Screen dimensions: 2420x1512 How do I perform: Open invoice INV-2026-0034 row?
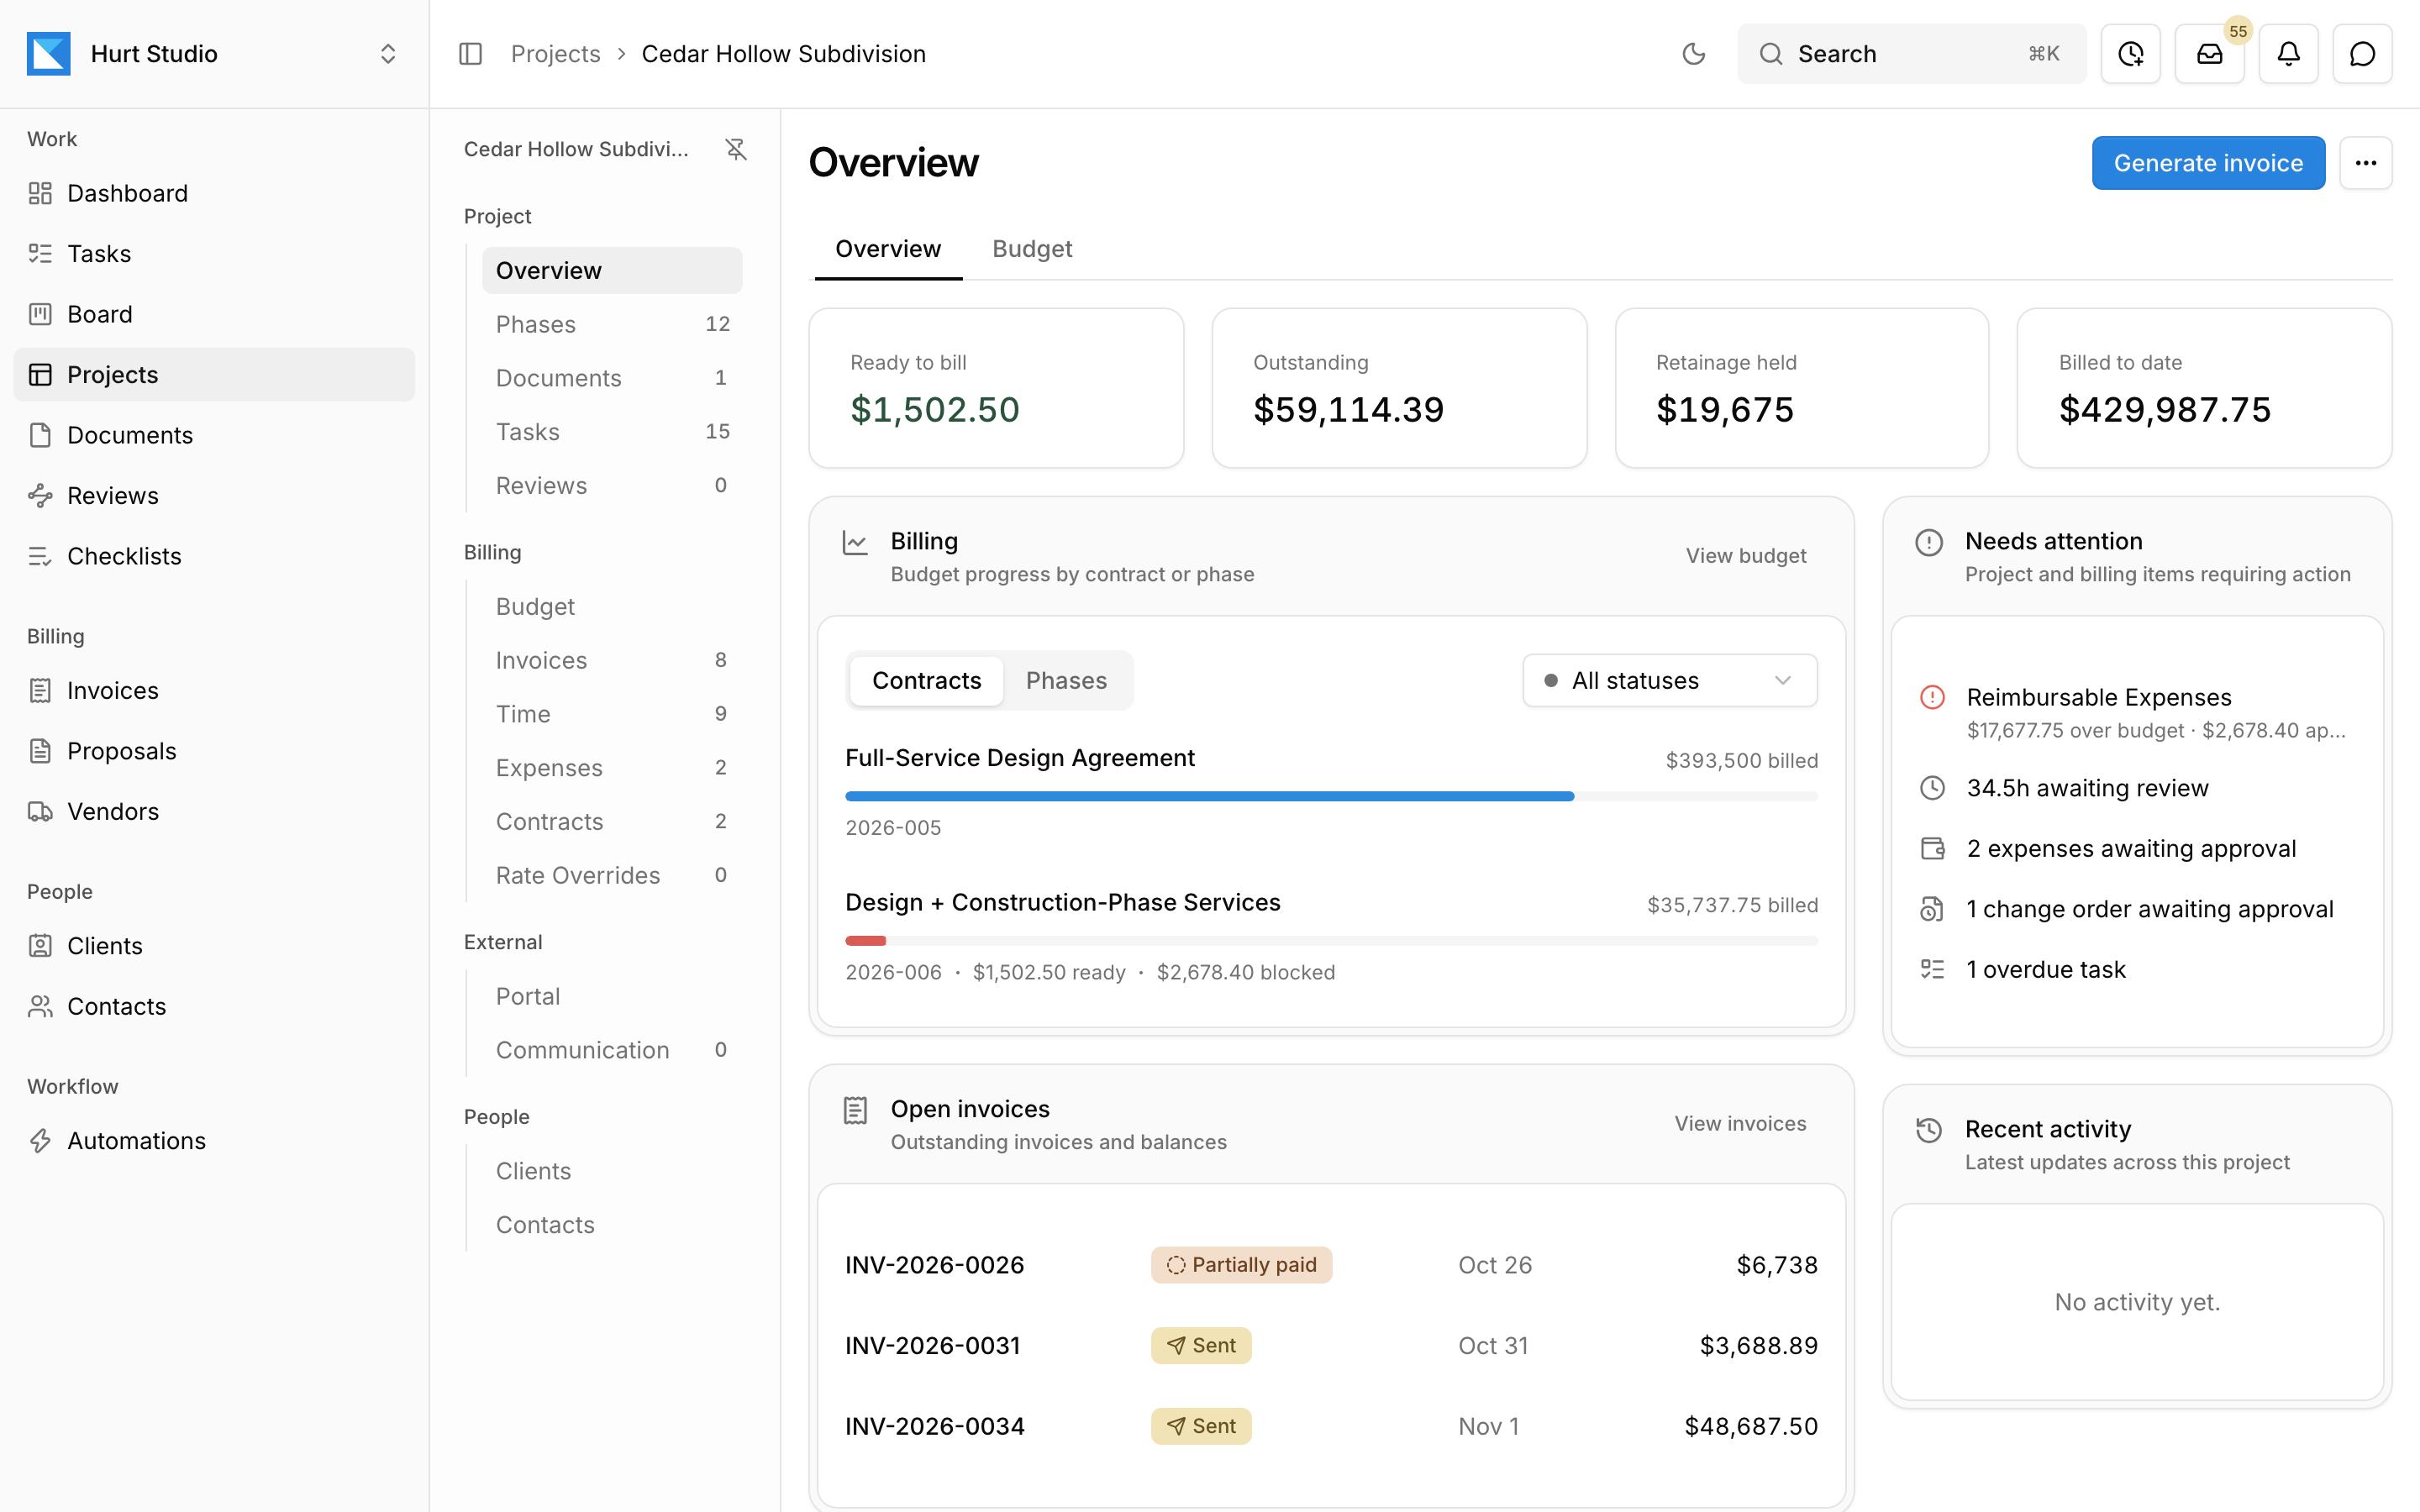[1331, 1426]
